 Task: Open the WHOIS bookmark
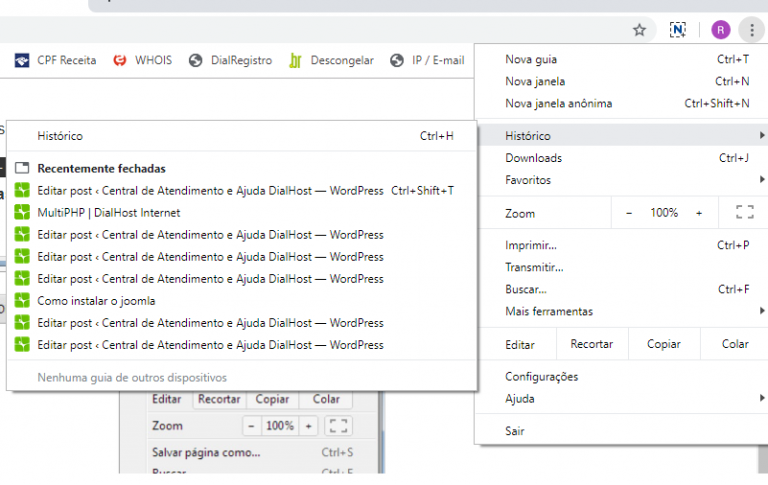141,60
